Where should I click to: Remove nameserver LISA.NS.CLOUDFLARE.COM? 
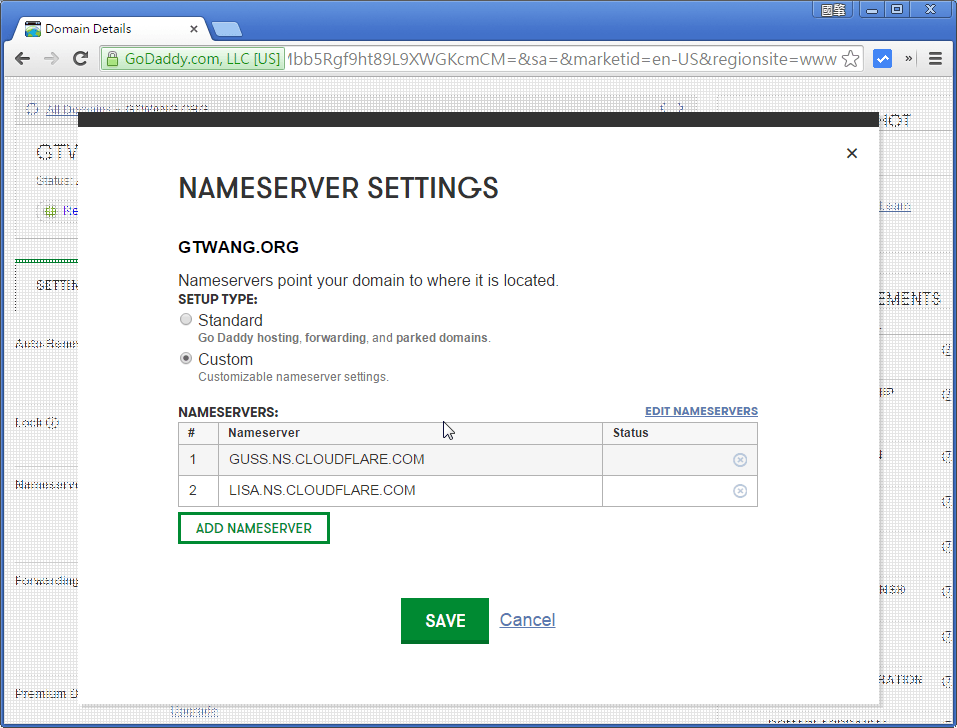click(740, 490)
